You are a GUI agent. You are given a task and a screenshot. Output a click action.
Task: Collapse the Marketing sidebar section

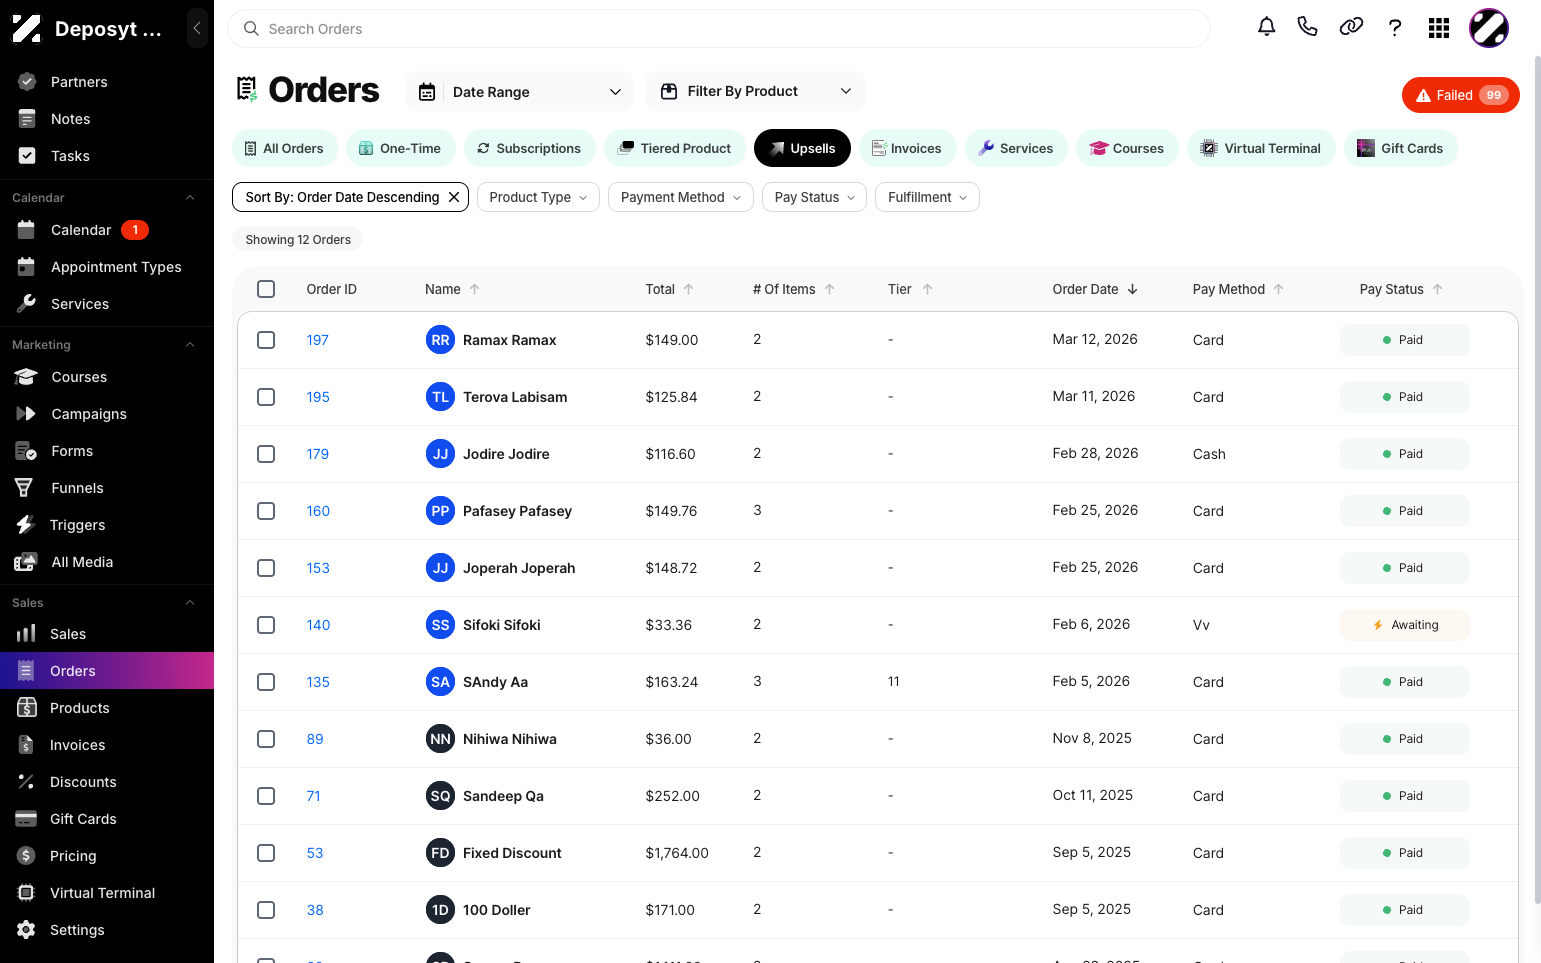click(x=190, y=345)
